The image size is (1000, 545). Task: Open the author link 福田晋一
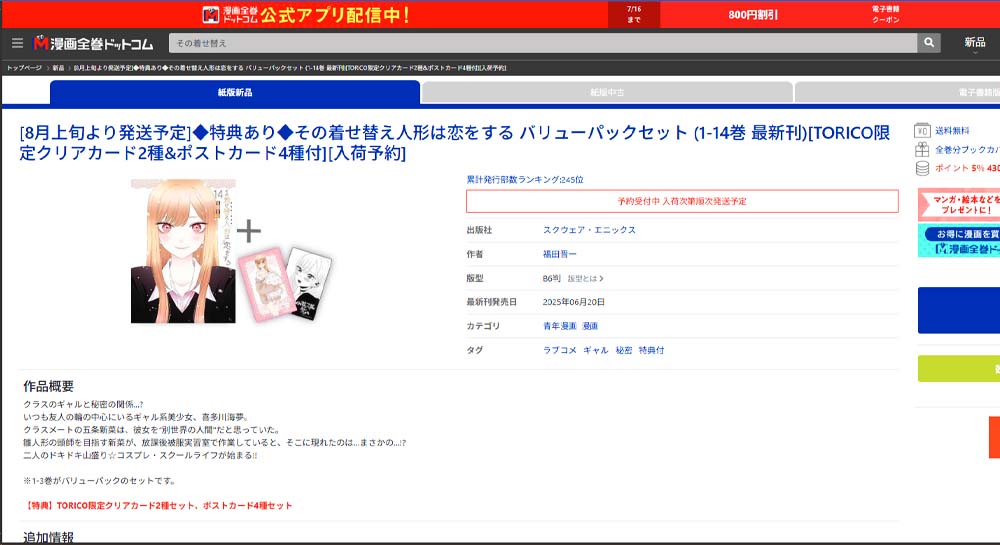[559, 254]
